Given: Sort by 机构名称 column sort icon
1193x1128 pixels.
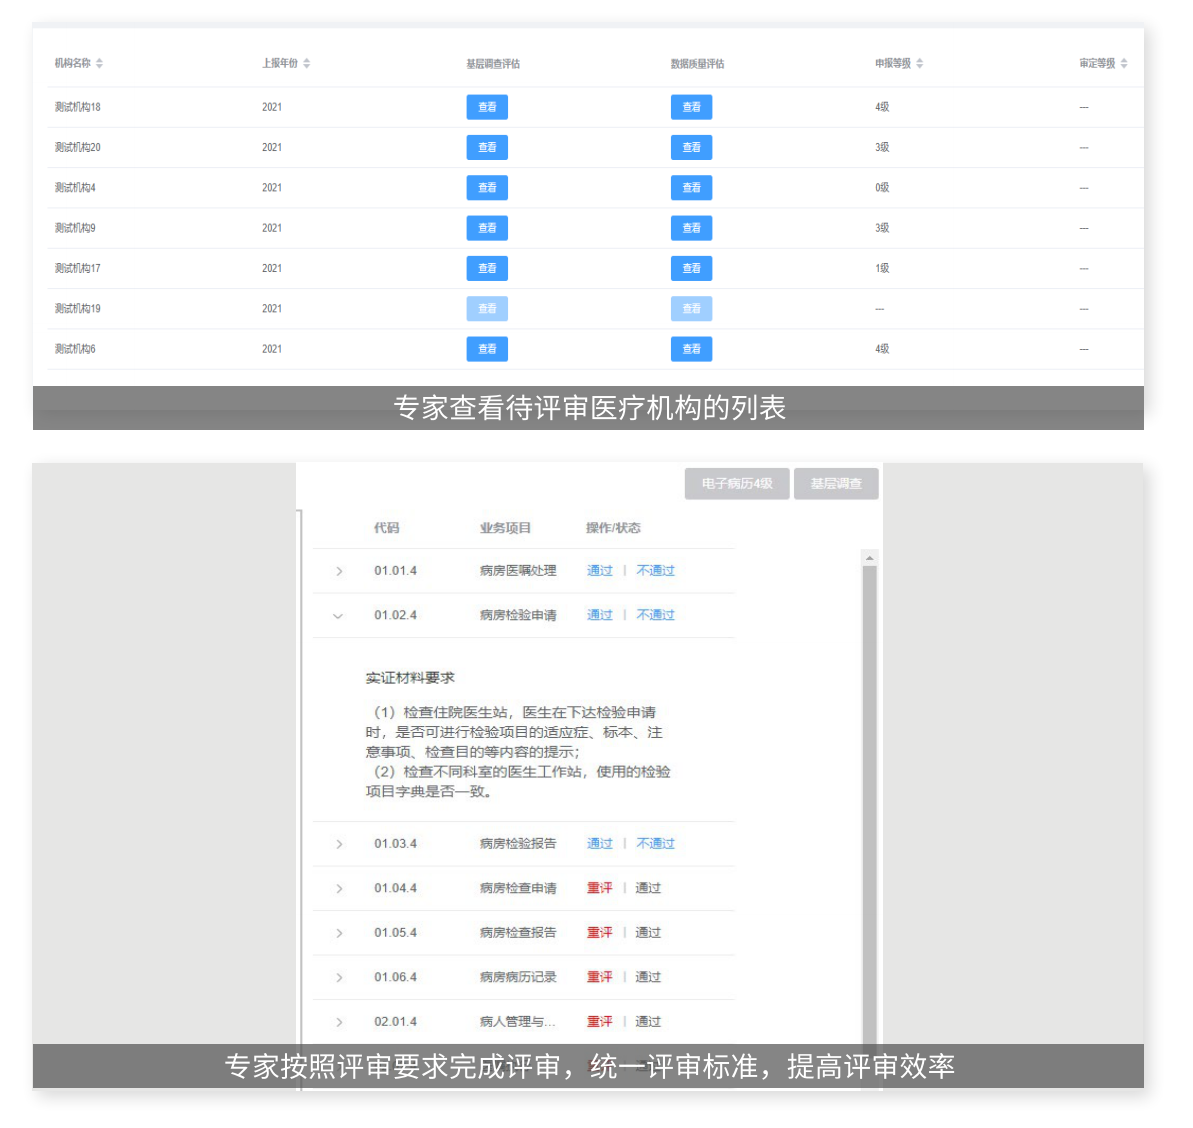Looking at the screenshot, I should [x=99, y=63].
